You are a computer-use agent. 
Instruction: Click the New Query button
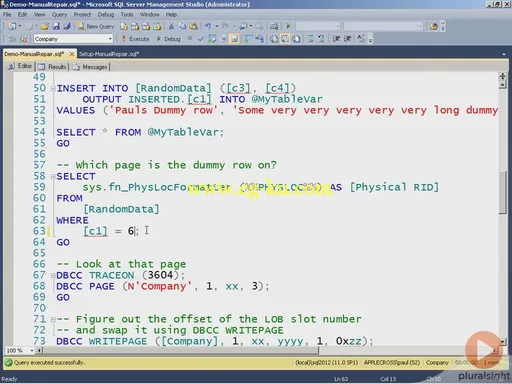coord(96,26)
